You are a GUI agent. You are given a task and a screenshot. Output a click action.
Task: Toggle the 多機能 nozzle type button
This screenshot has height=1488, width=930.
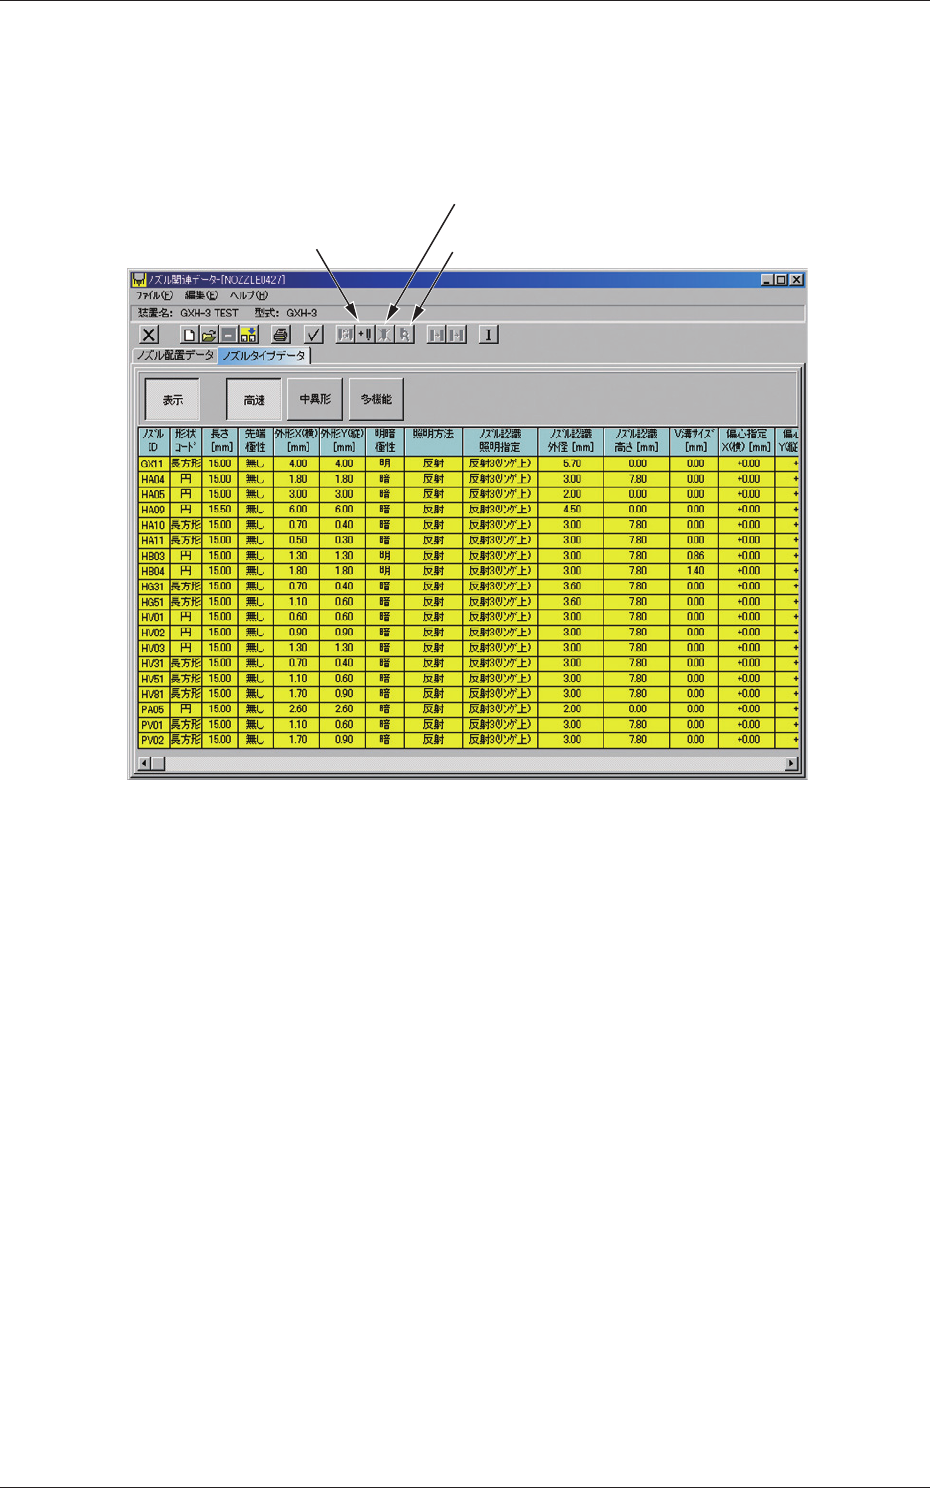tap(376, 399)
